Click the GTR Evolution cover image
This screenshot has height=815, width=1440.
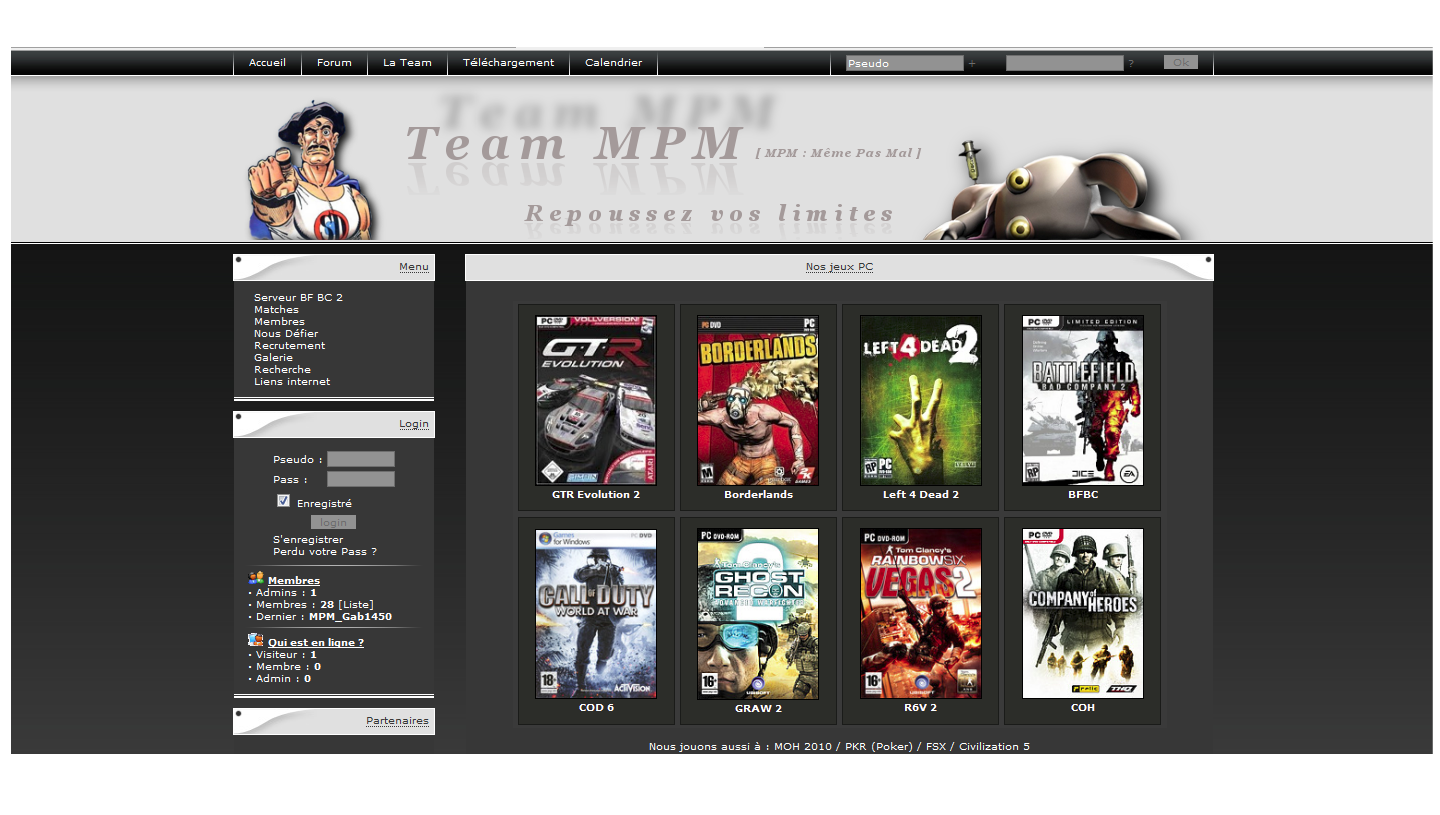point(596,400)
